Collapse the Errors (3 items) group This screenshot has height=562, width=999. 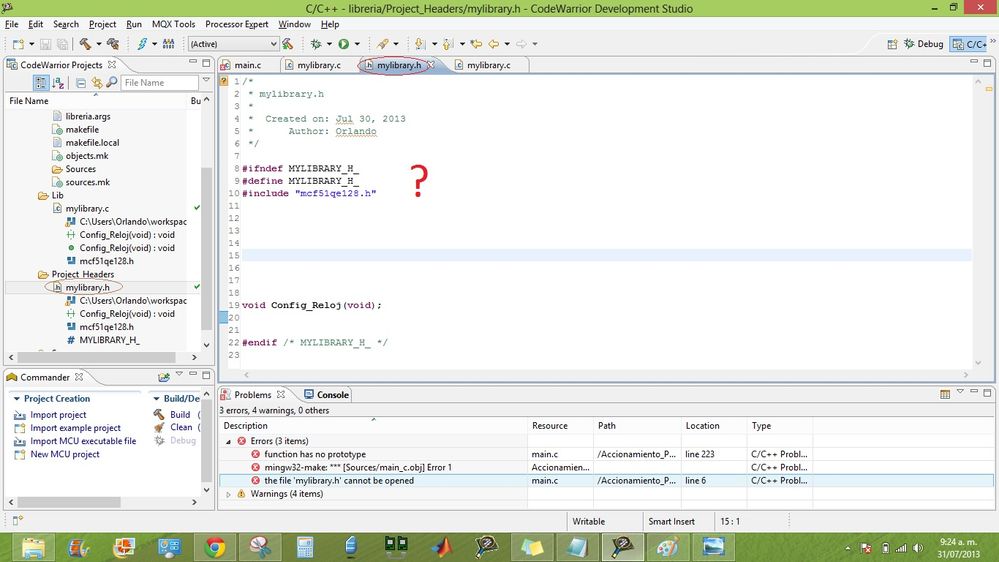(228, 441)
